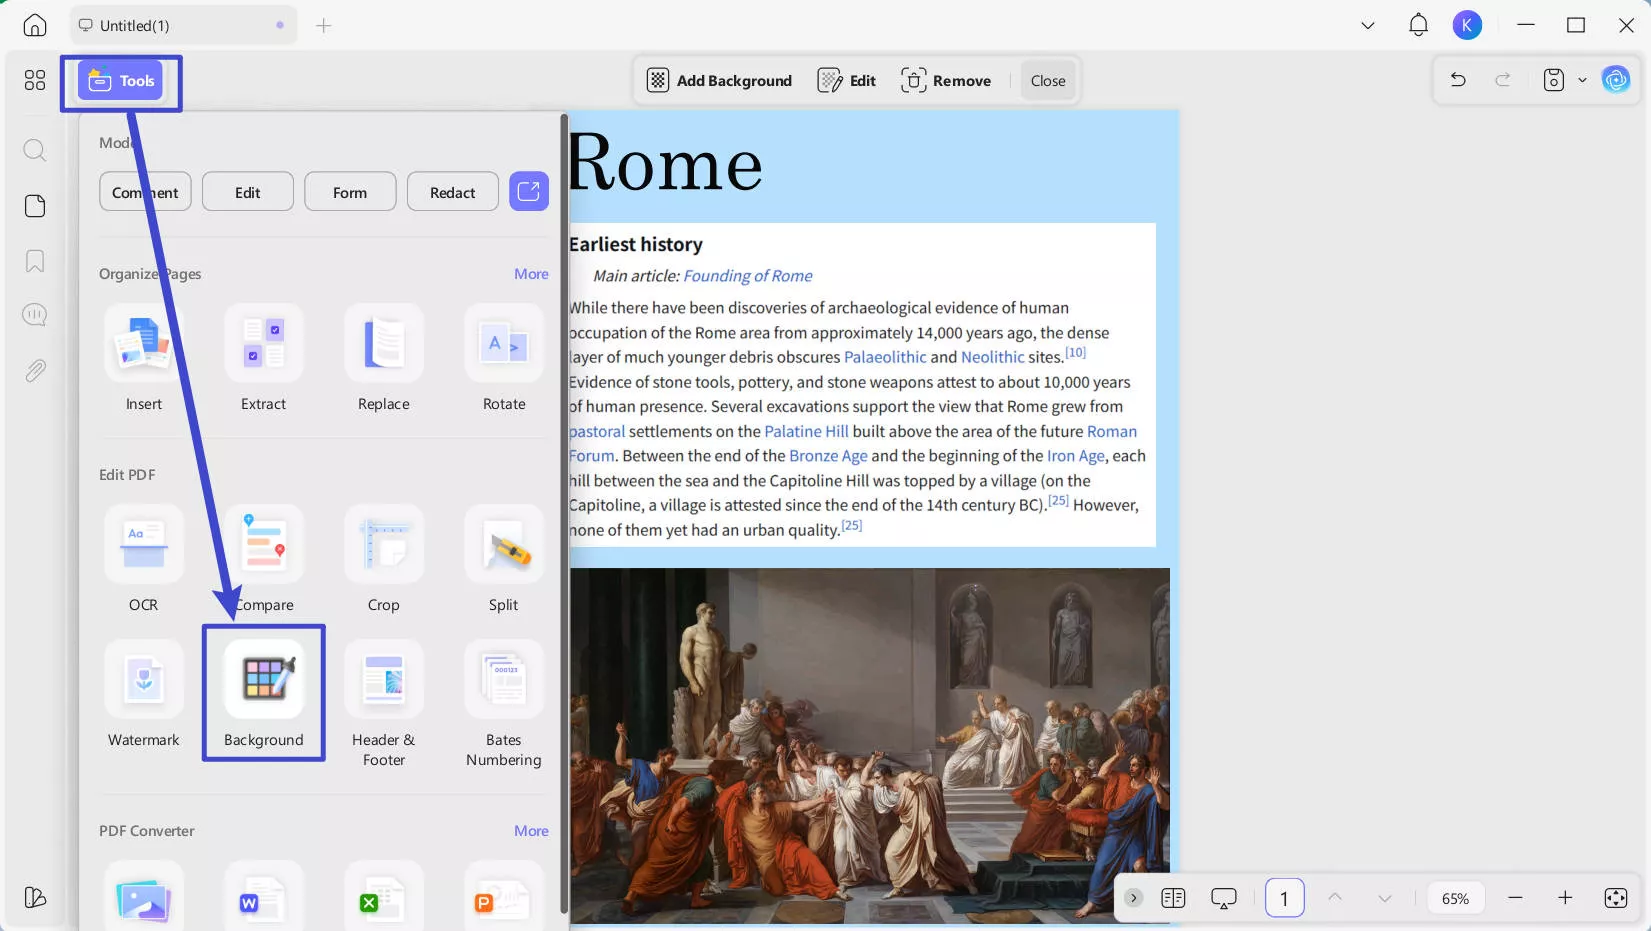The width and height of the screenshot is (1651, 931).
Task: Expand the save options dropdown arrow
Action: coord(1582,80)
